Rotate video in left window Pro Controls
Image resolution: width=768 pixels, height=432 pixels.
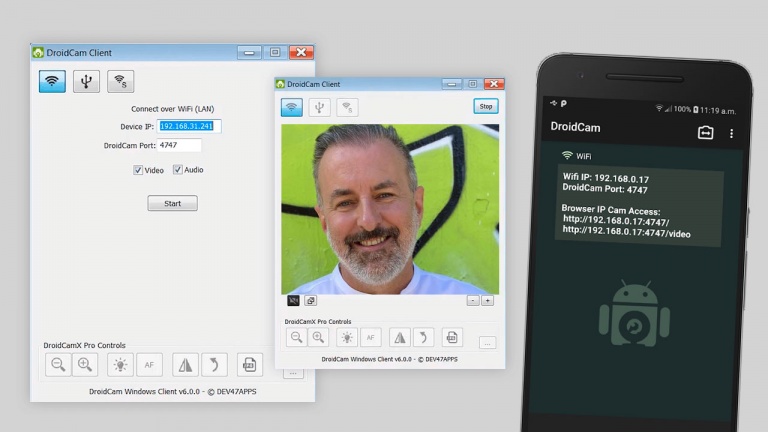coord(214,364)
